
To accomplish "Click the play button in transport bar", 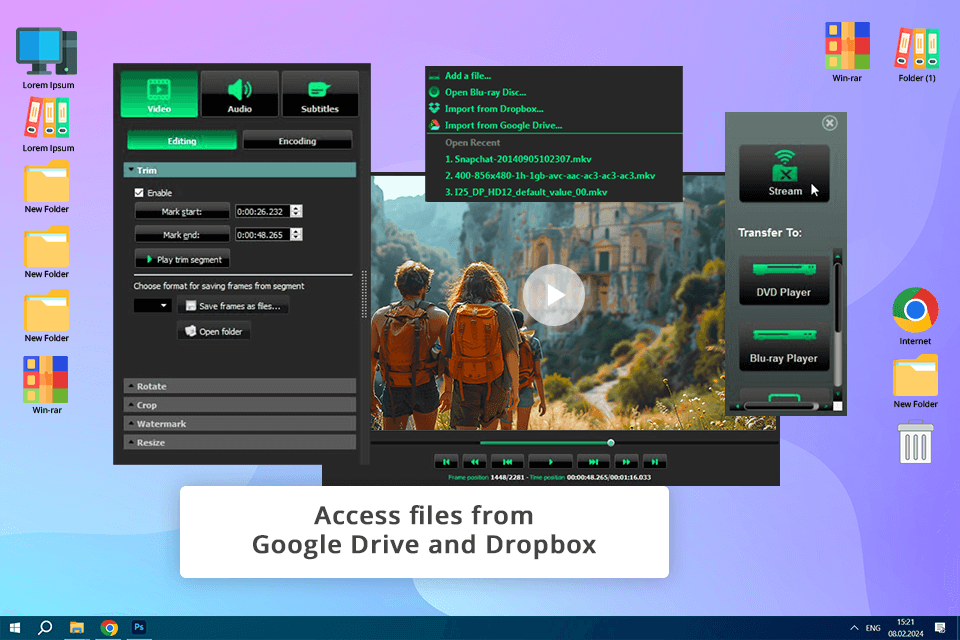I will 550,462.
